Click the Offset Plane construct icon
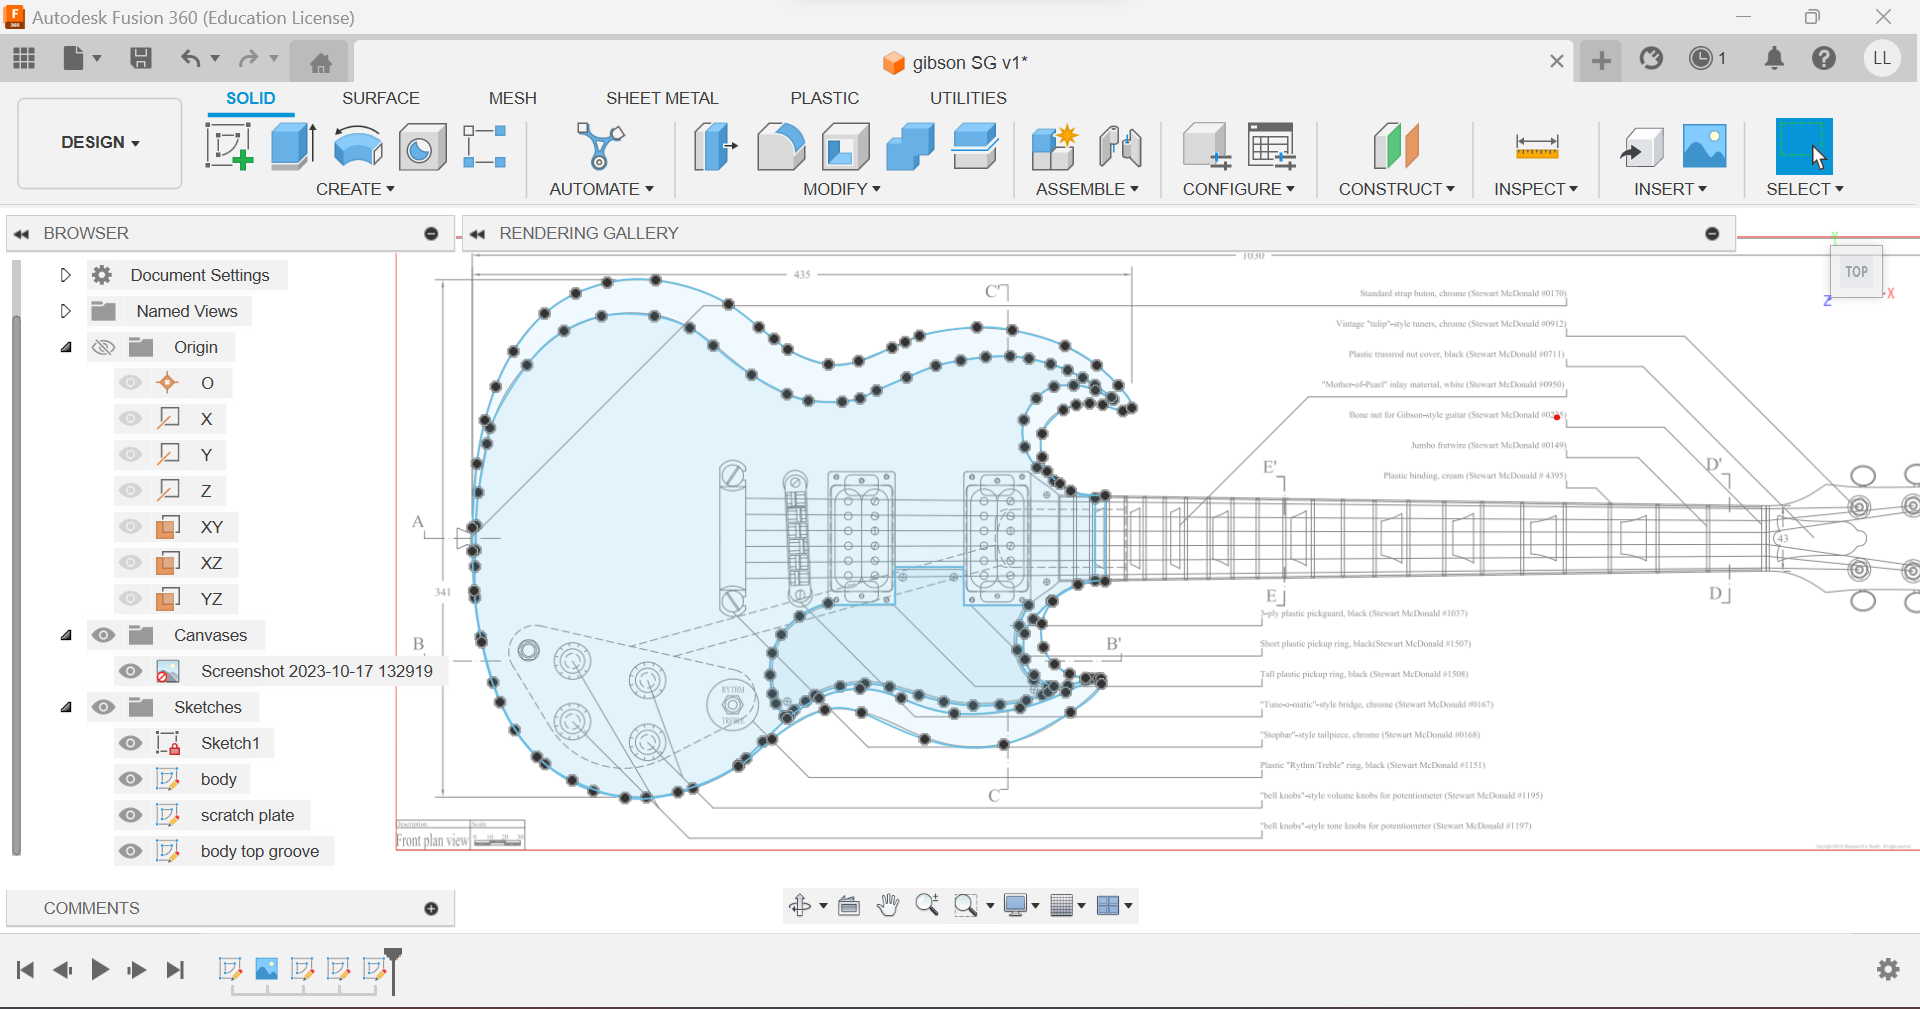Screen dimensions: 1920x1009 [x=1396, y=146]
